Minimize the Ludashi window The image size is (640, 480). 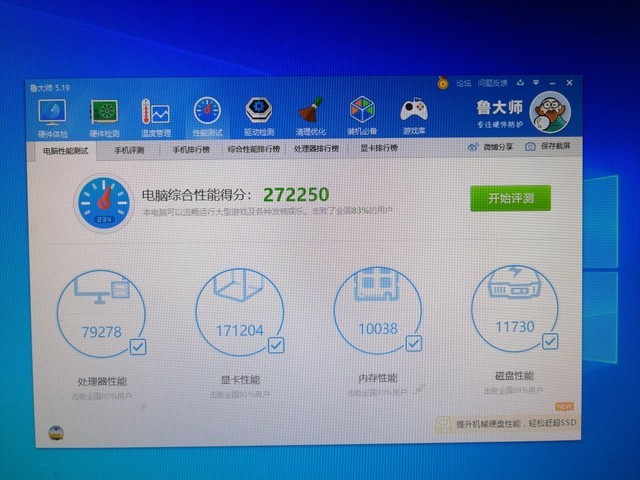[x=552, y=83]
